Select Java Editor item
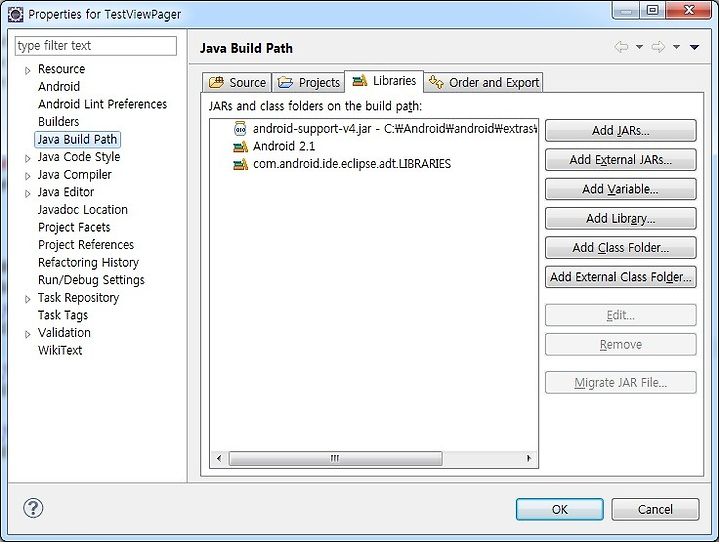 [66, 192]
